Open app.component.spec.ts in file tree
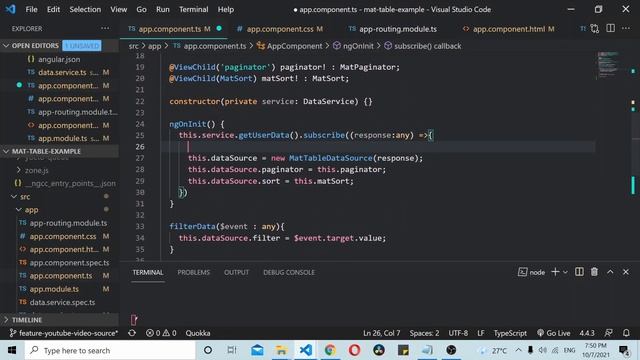The image size is (640, 360). point(60,262)
